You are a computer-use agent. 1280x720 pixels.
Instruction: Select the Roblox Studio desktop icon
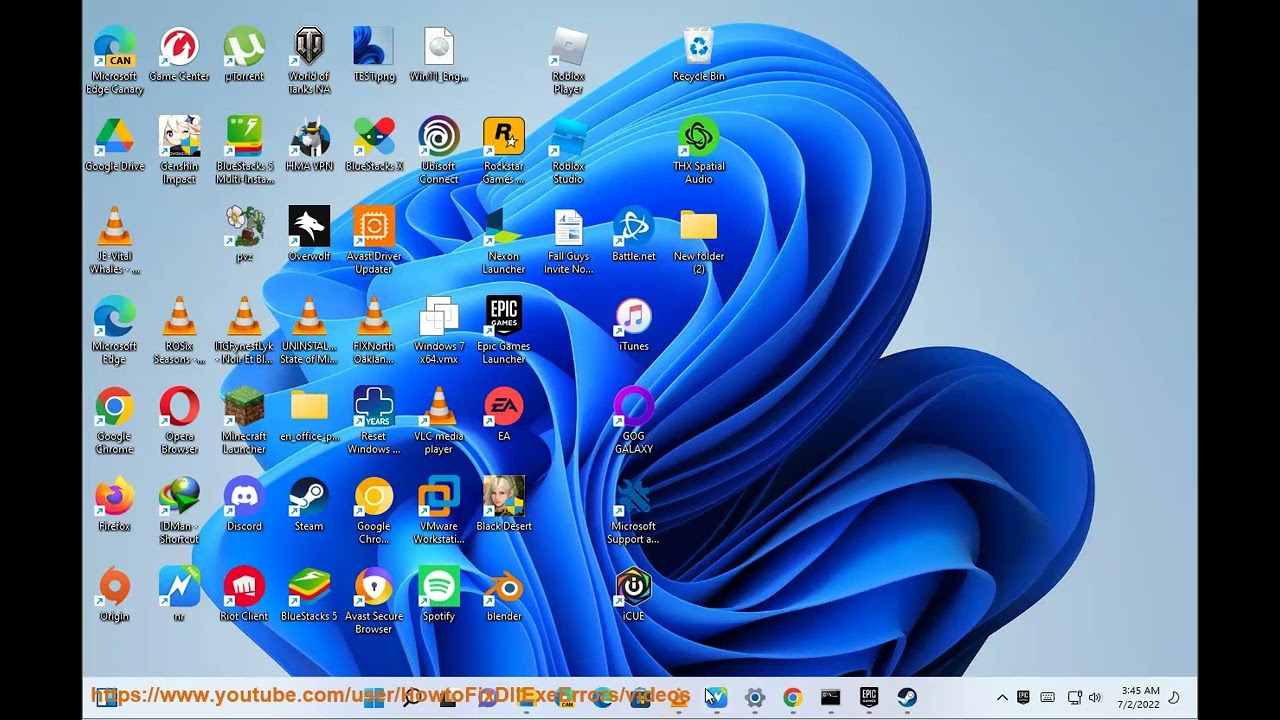pos(568,151)
